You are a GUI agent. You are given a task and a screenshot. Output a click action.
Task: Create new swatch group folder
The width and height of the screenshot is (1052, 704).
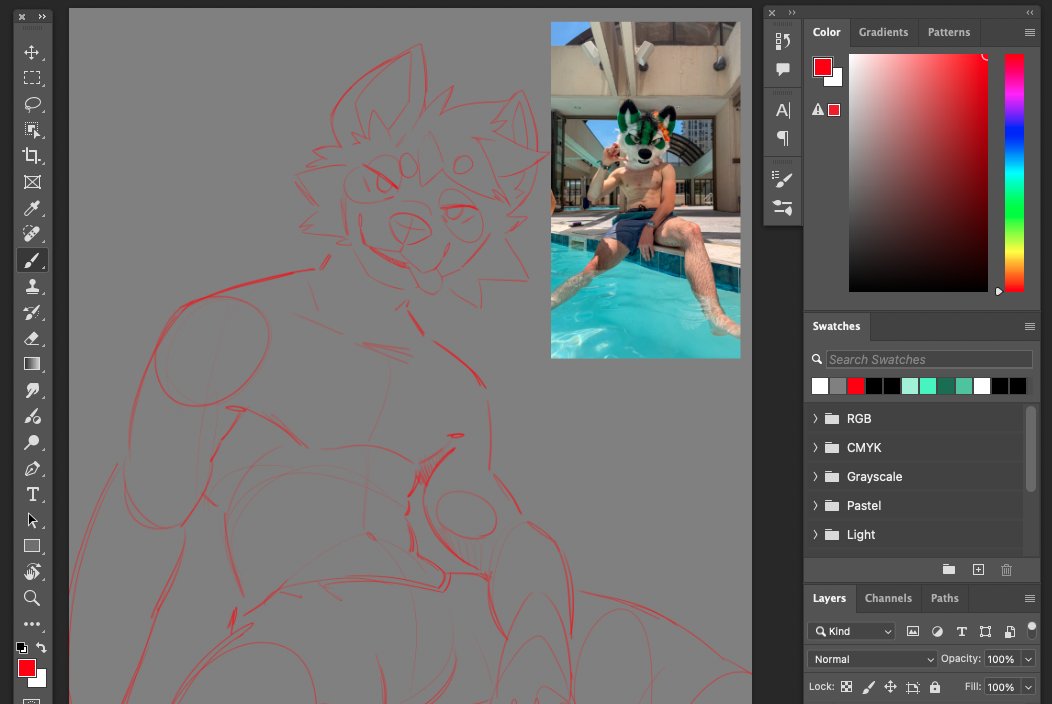pos(949,570)
